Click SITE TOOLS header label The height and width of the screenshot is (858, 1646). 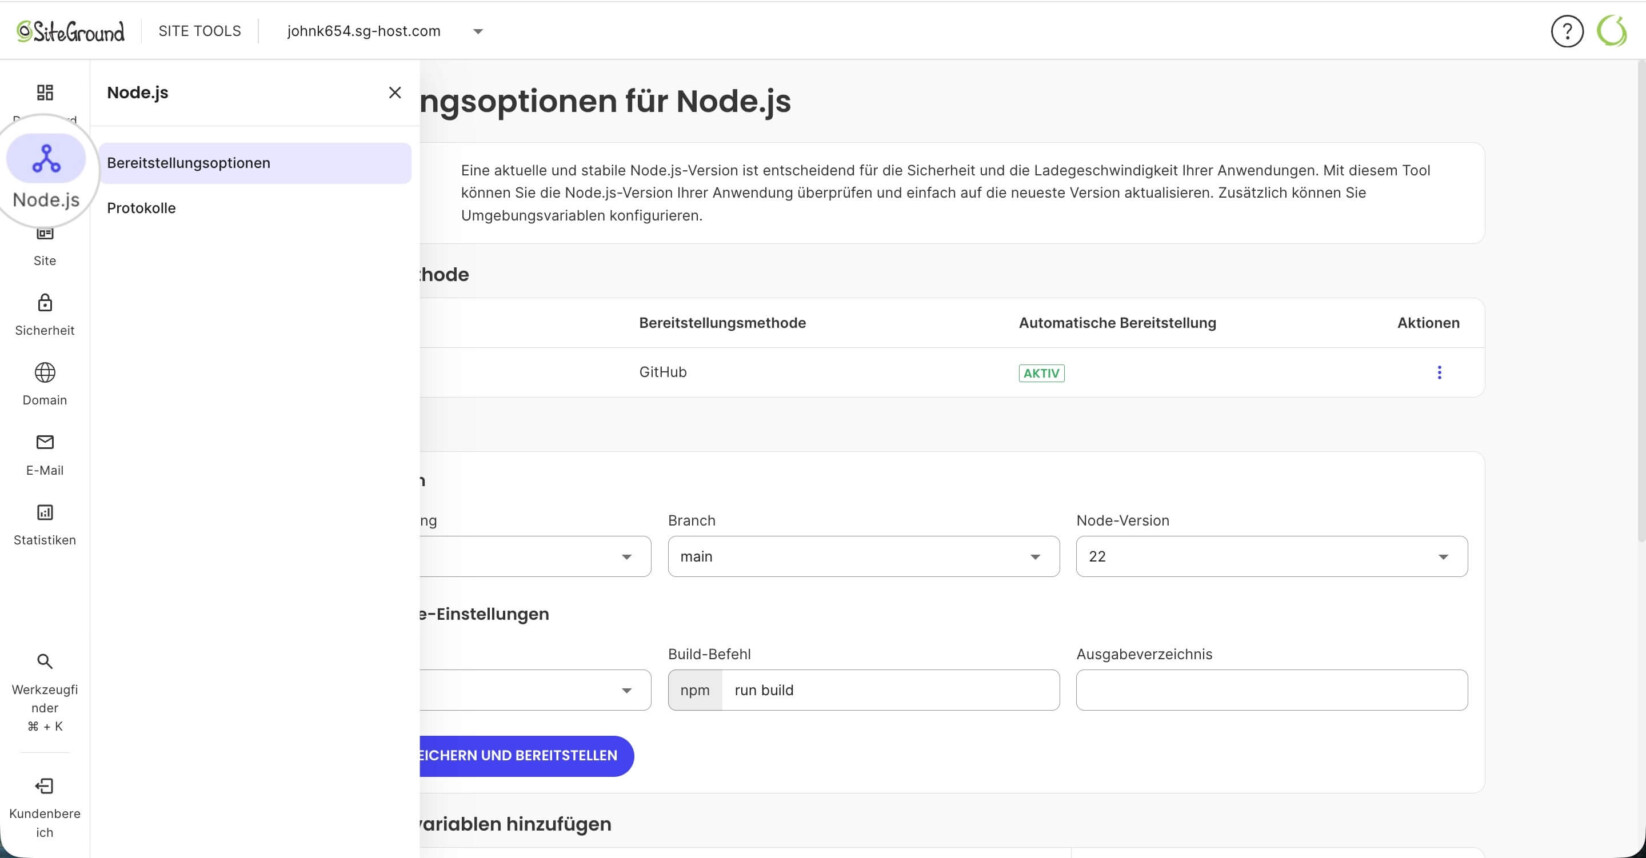point(200,31)
